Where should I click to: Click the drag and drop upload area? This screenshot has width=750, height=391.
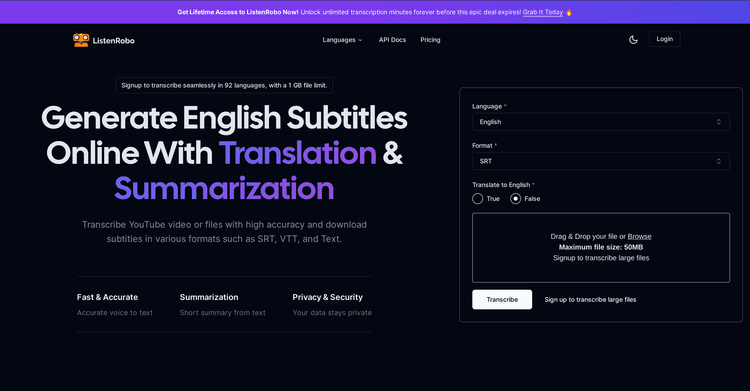click(601, 248)
